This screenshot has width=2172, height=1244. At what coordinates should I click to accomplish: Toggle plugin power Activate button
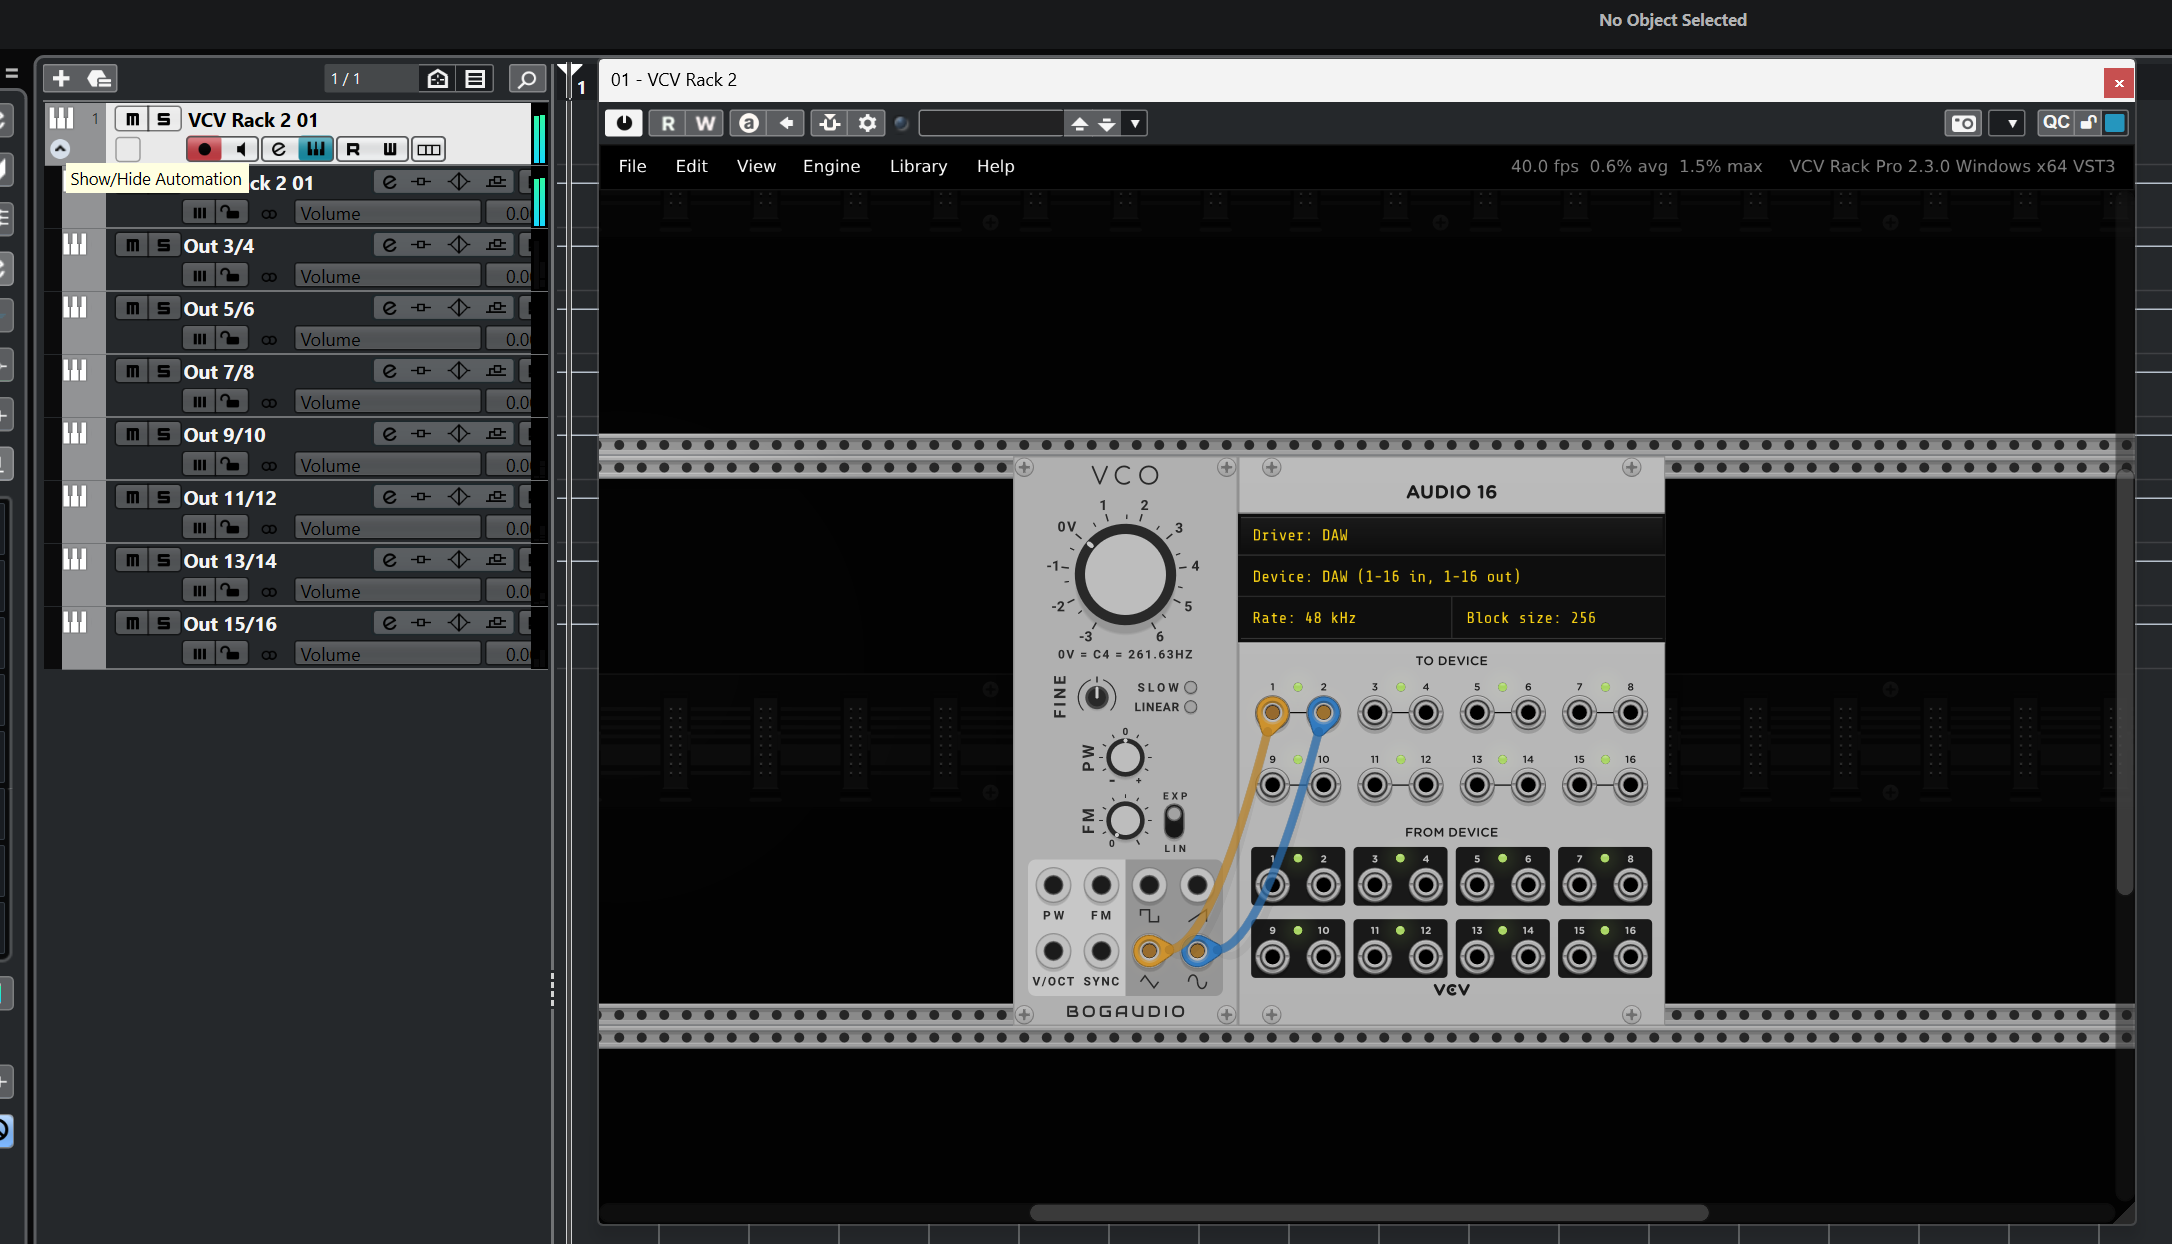[624, 123]
